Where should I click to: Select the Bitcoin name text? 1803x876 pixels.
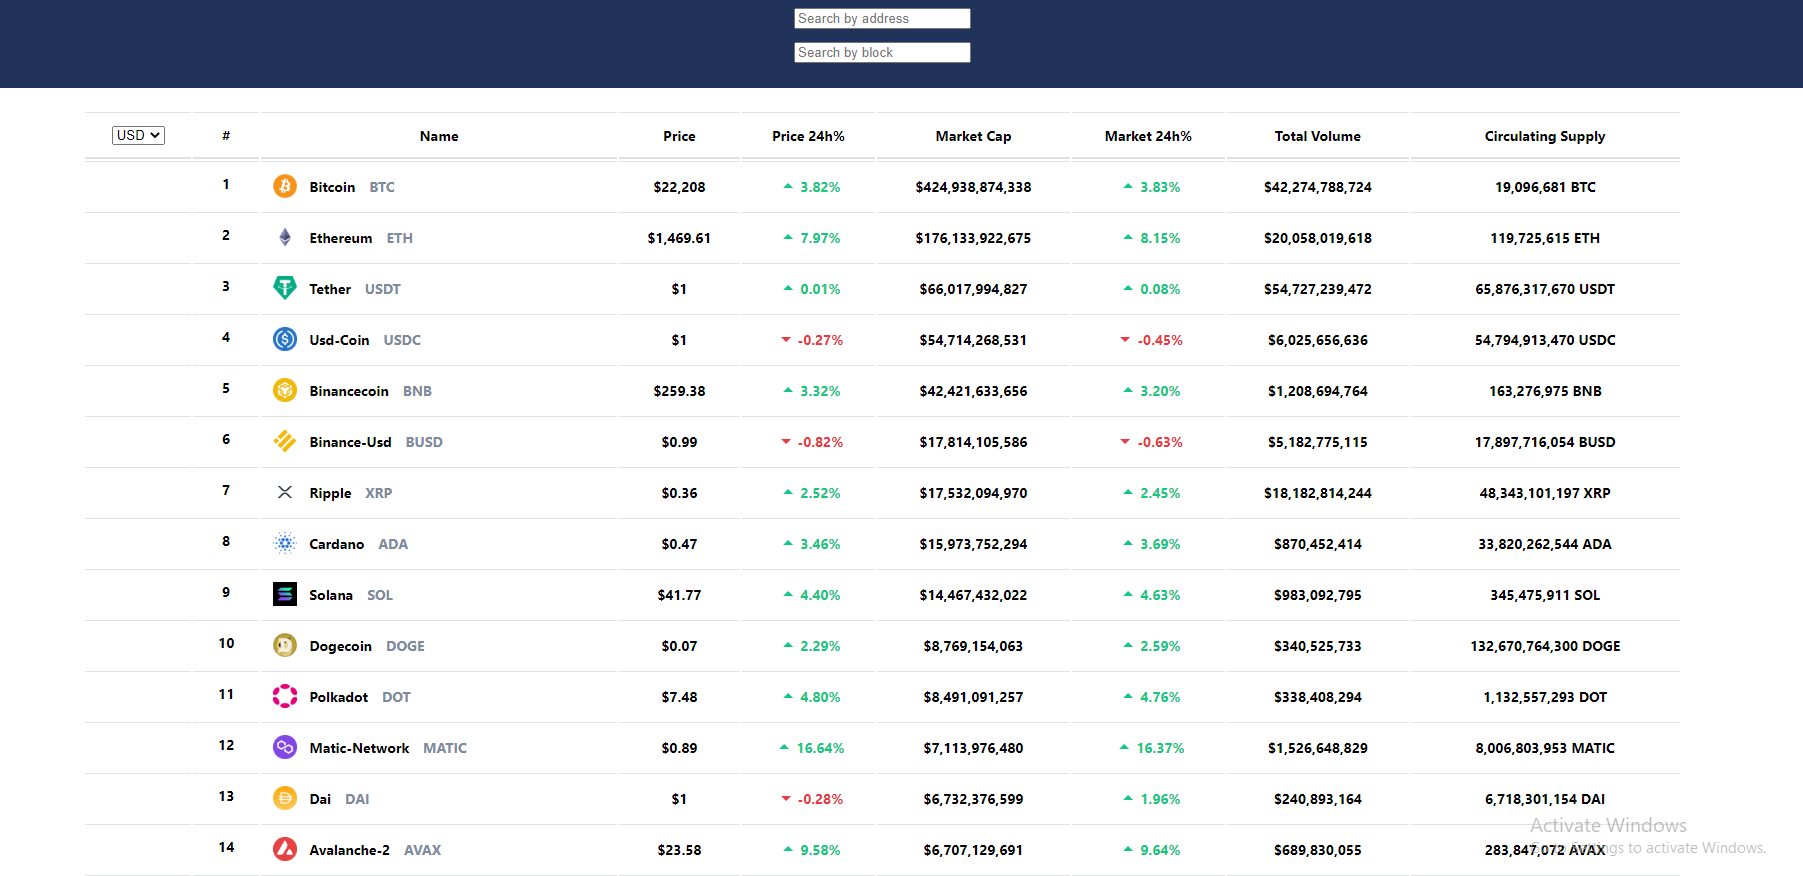(x=332, y=187)
